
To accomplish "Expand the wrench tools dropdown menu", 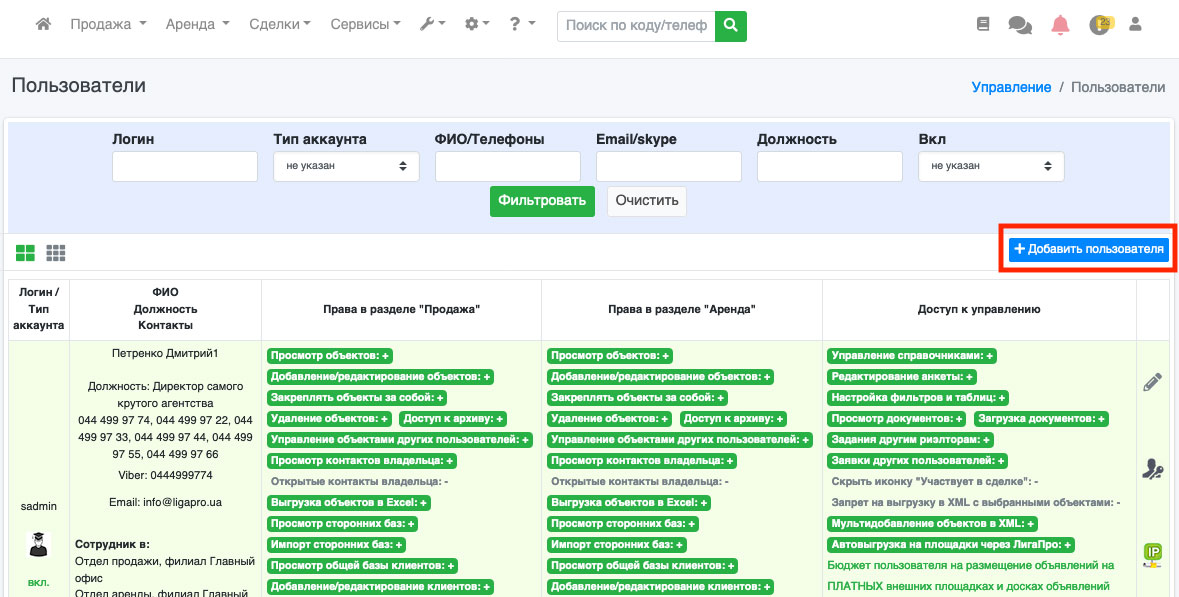I will point(432,25).
